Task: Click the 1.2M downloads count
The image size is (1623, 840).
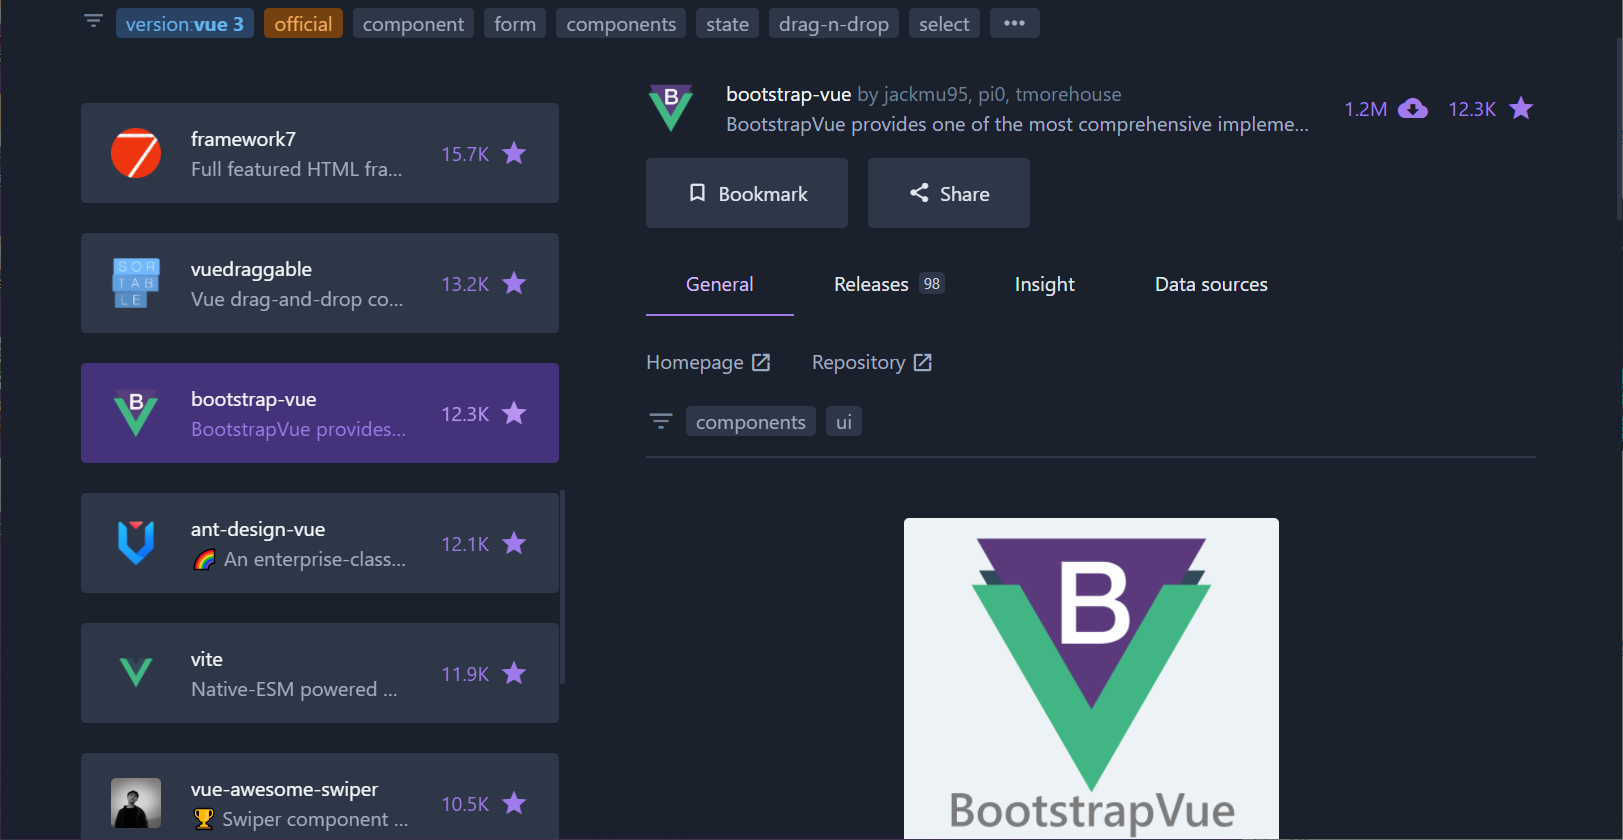Action: point(1366,109)
